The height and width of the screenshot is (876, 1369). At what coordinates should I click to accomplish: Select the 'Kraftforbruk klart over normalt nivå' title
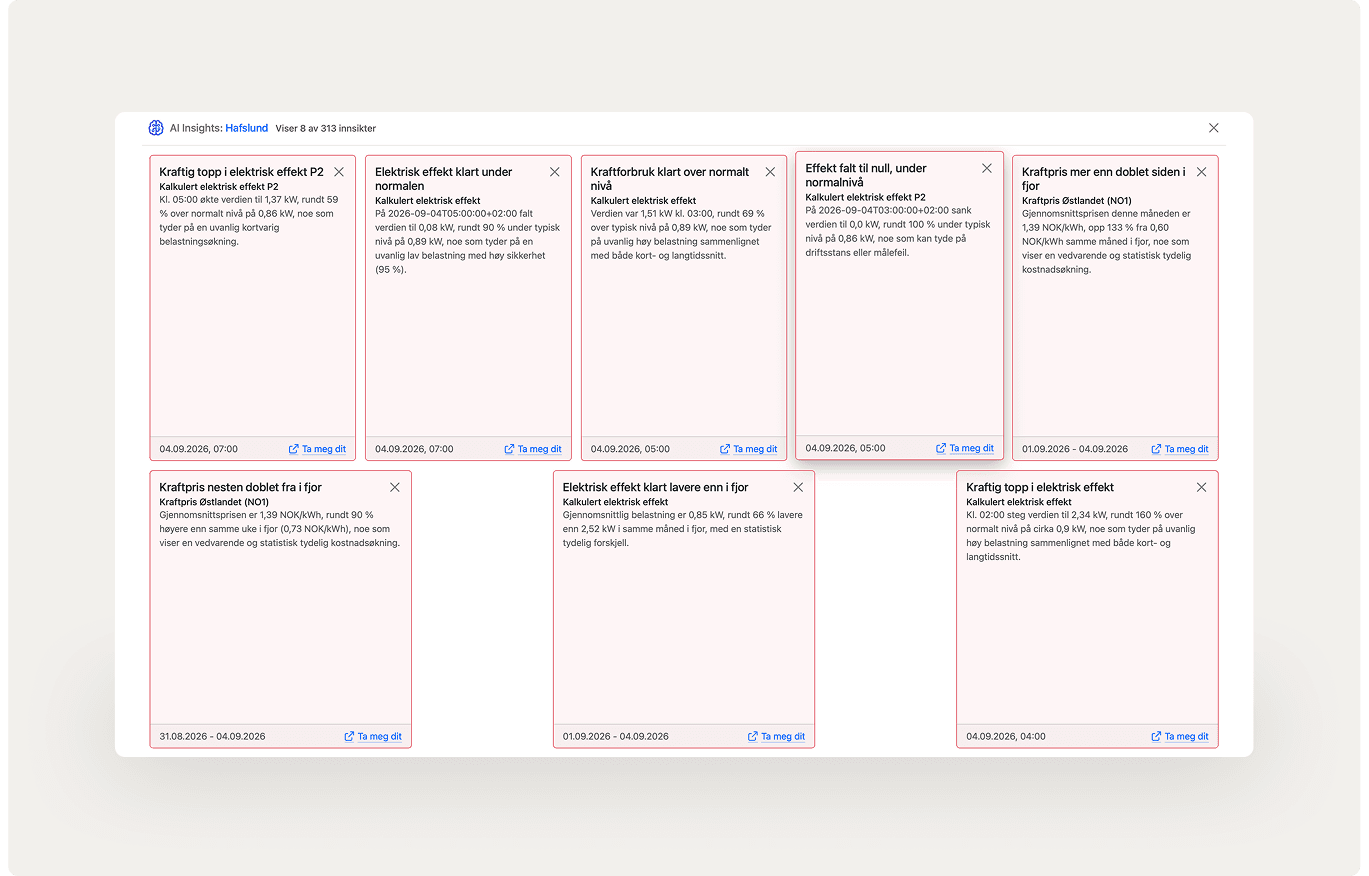670,179
